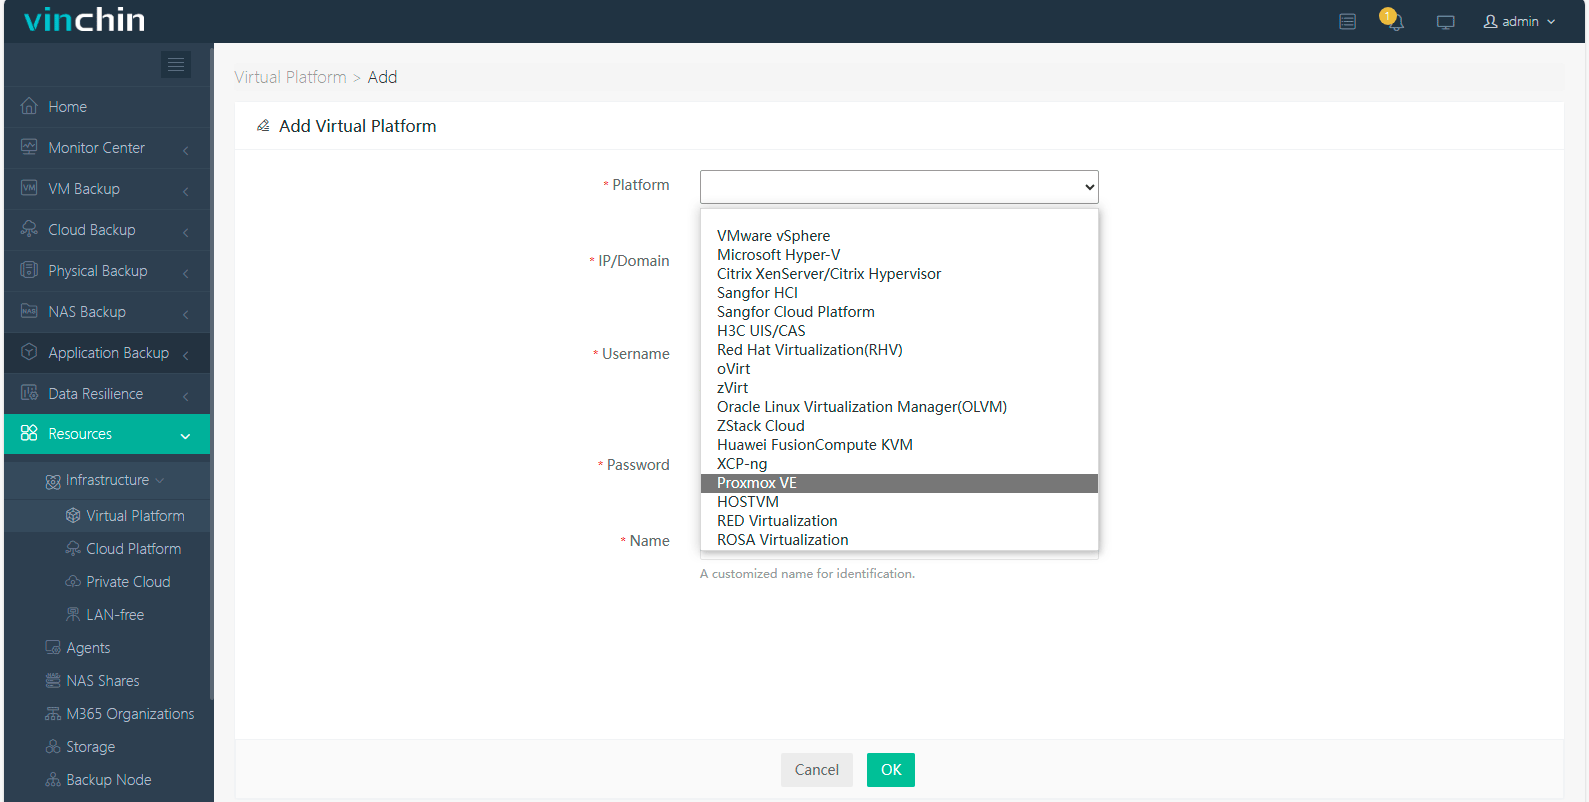
Task: Select Citrix XenServer/Citrix Hypervisor option
Action: tap(899, 274)
